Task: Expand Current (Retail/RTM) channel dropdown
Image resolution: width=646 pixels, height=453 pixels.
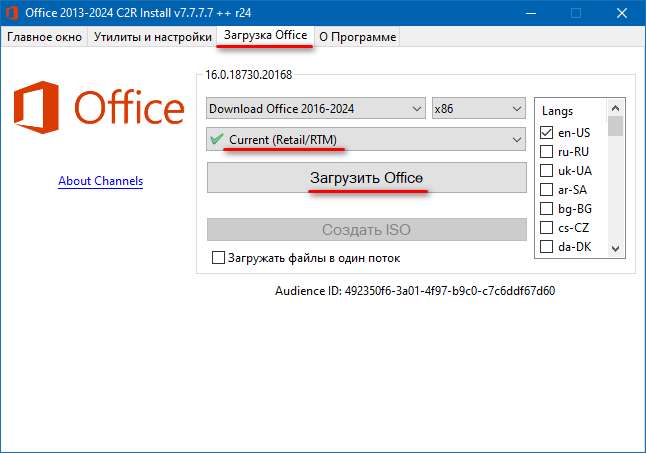Action: click(366, 139)
